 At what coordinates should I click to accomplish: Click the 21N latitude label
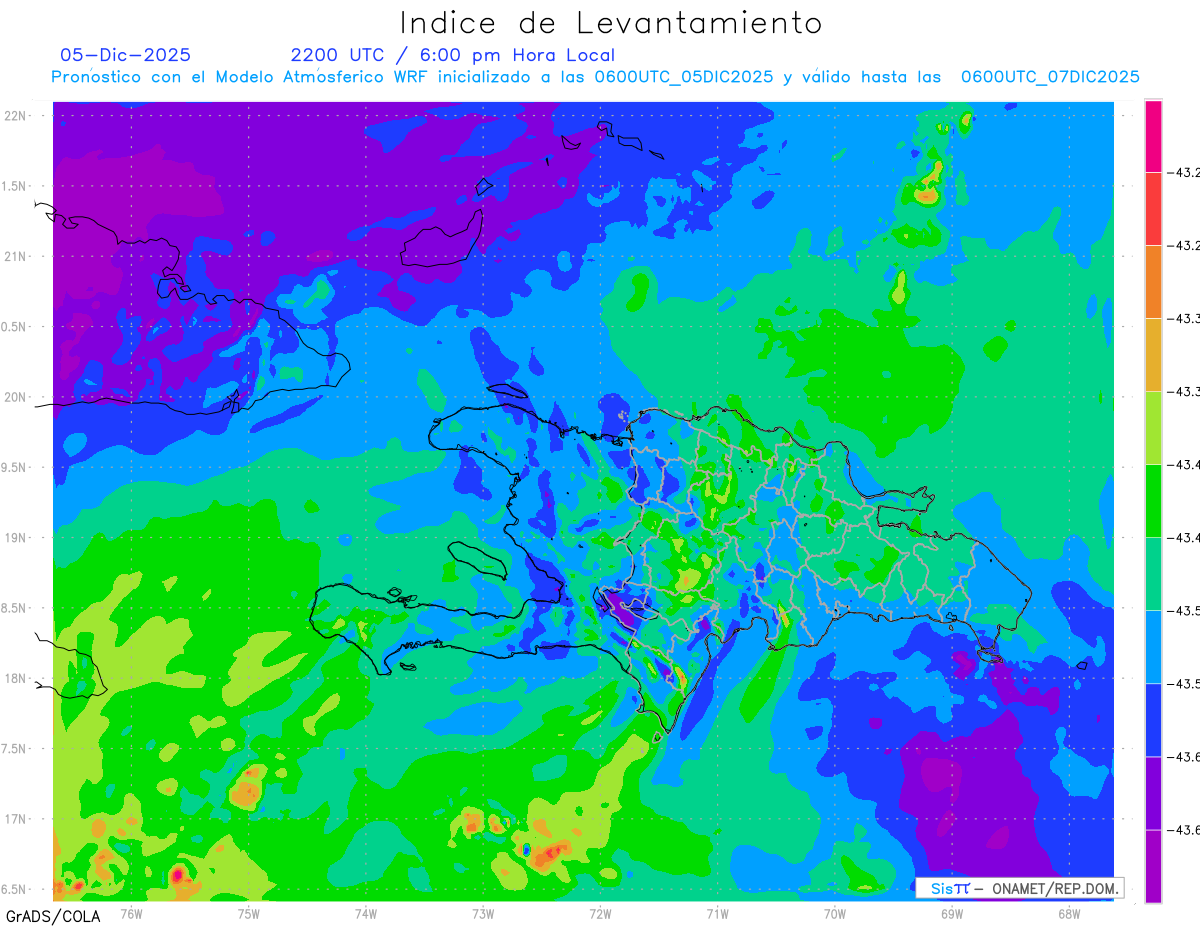point(17,256)
